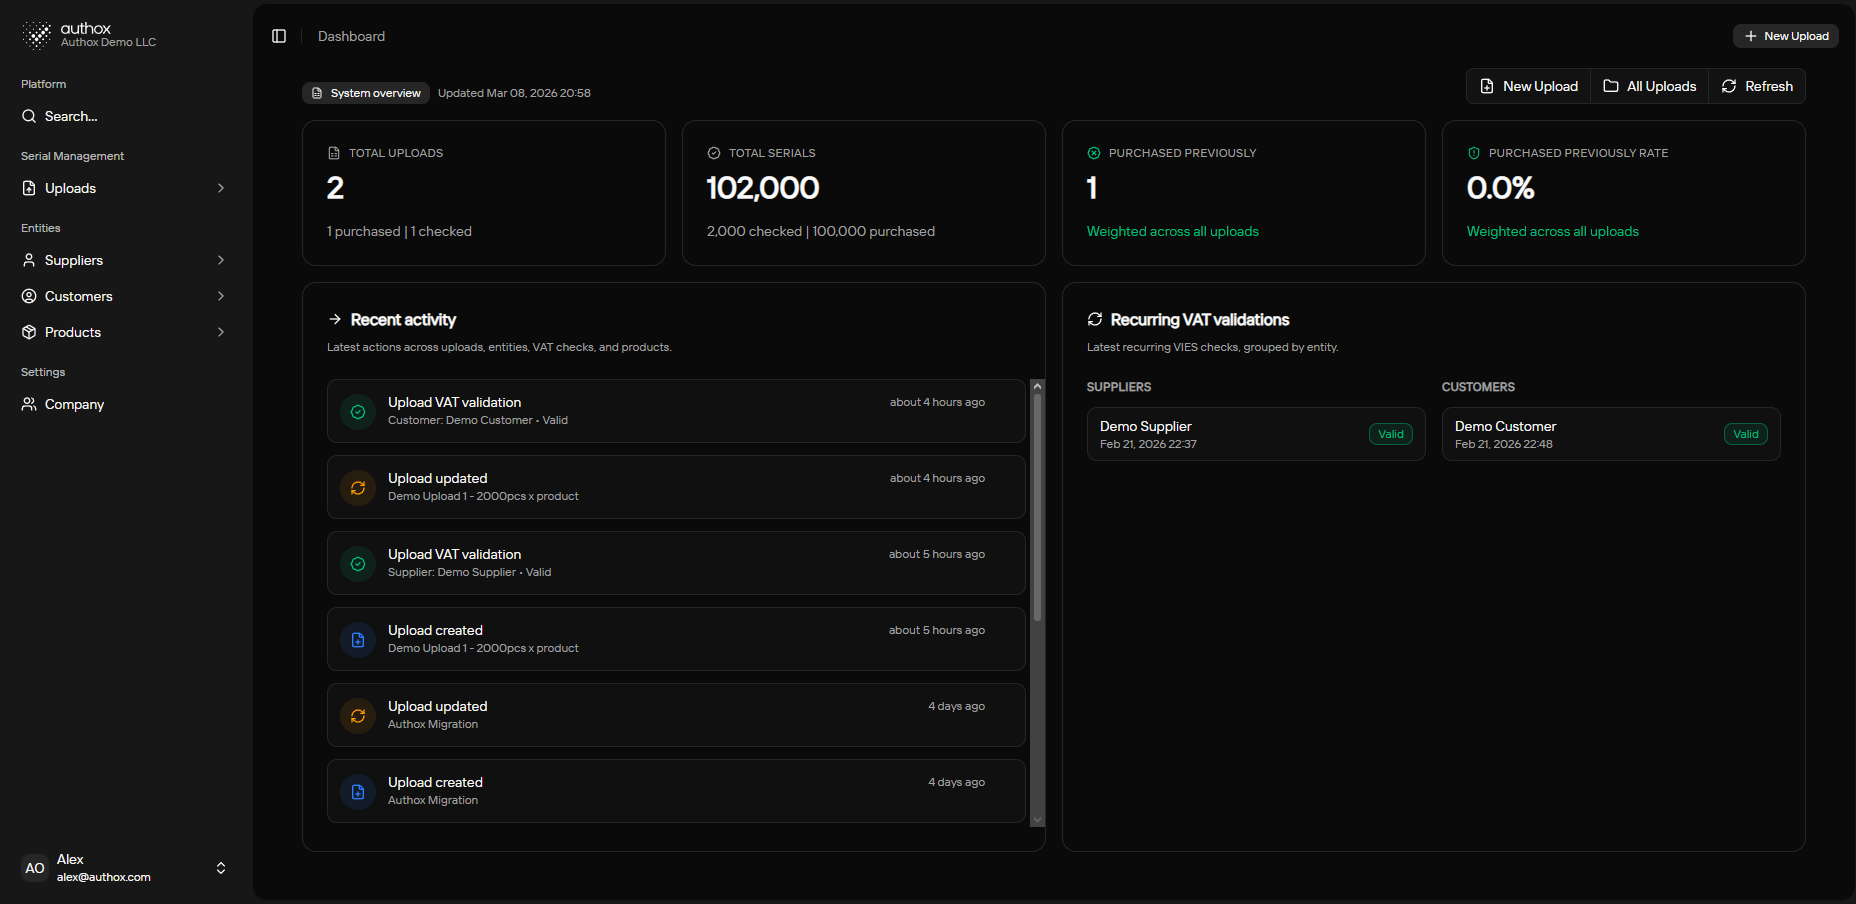The image size is (1856, 904).
Task: Expand the Uploads submenu chevron
Action: pos(221,189)
